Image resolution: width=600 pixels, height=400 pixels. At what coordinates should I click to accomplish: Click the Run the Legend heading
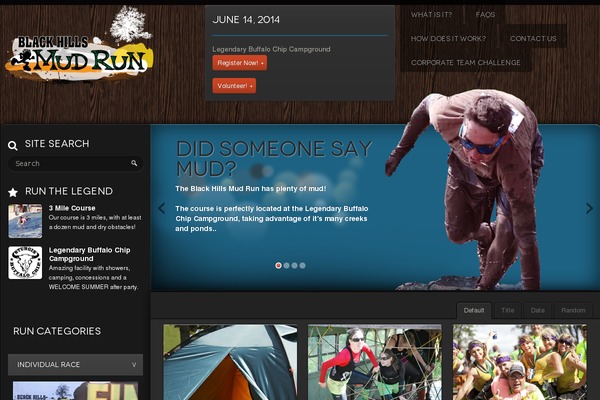69,191
